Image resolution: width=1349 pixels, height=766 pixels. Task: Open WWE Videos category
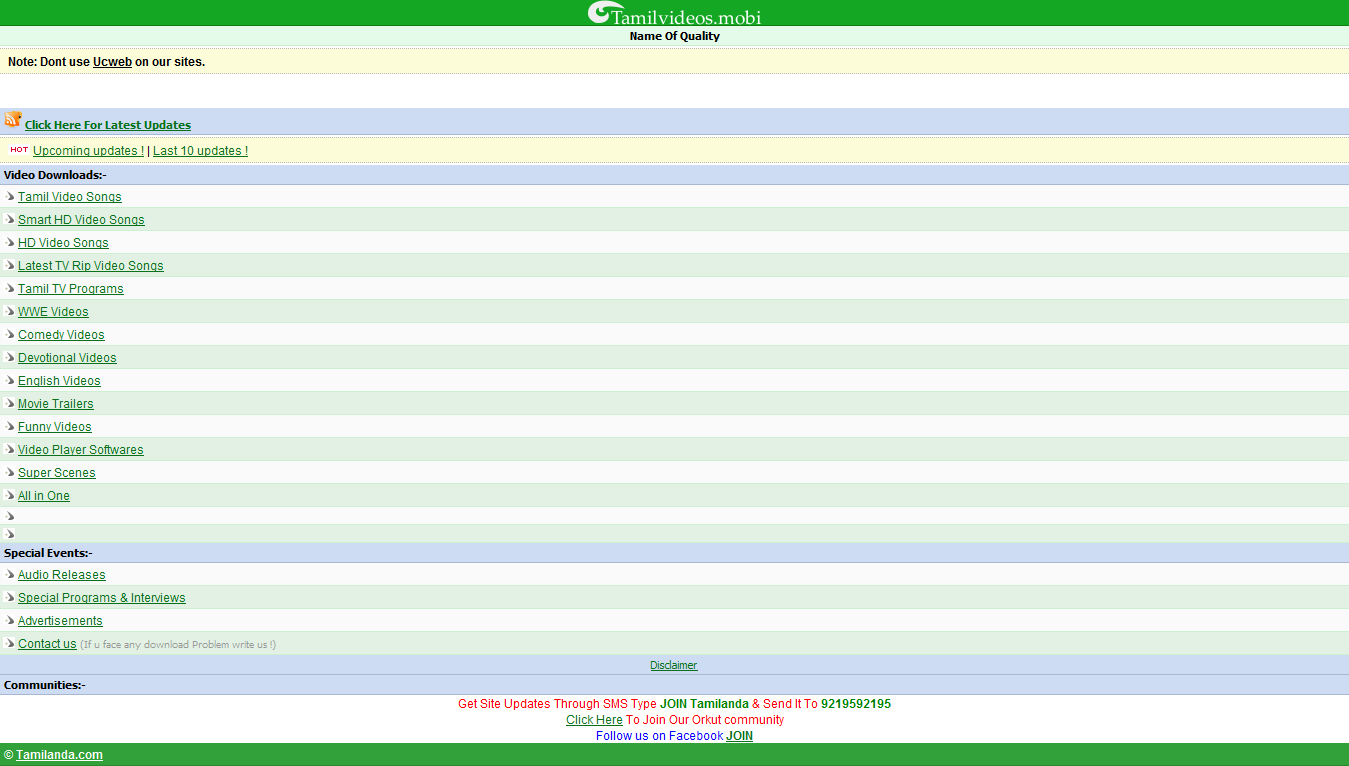point(53,312)
